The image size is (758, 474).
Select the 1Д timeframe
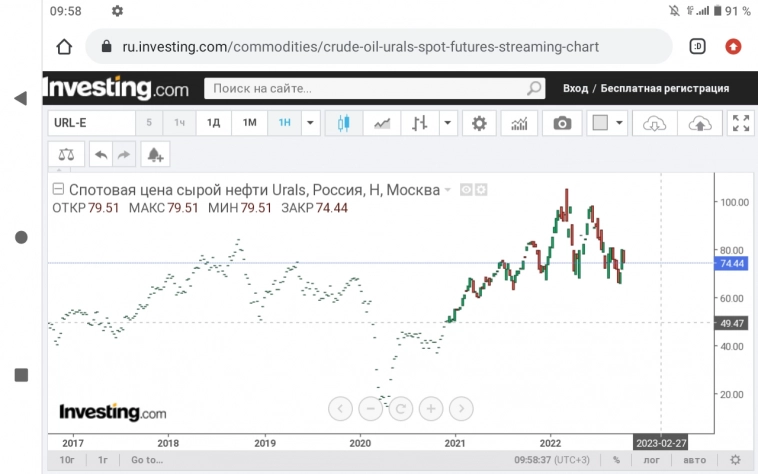[x=213, y=123]
